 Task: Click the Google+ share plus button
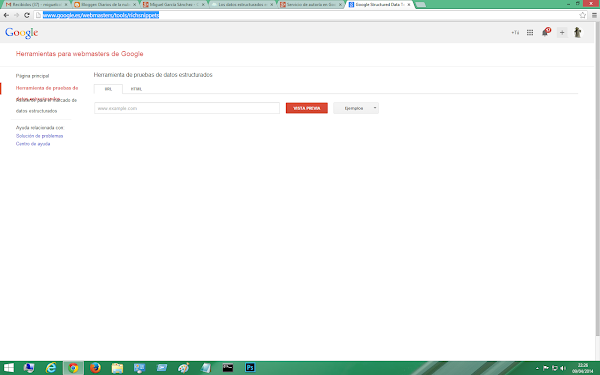click(562, 33)
